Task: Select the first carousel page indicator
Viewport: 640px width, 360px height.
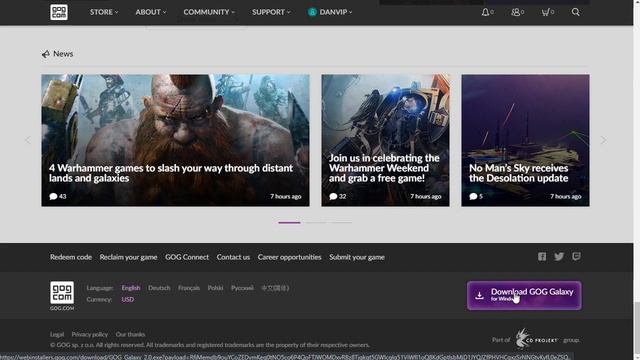Action: tap(289, 222)
